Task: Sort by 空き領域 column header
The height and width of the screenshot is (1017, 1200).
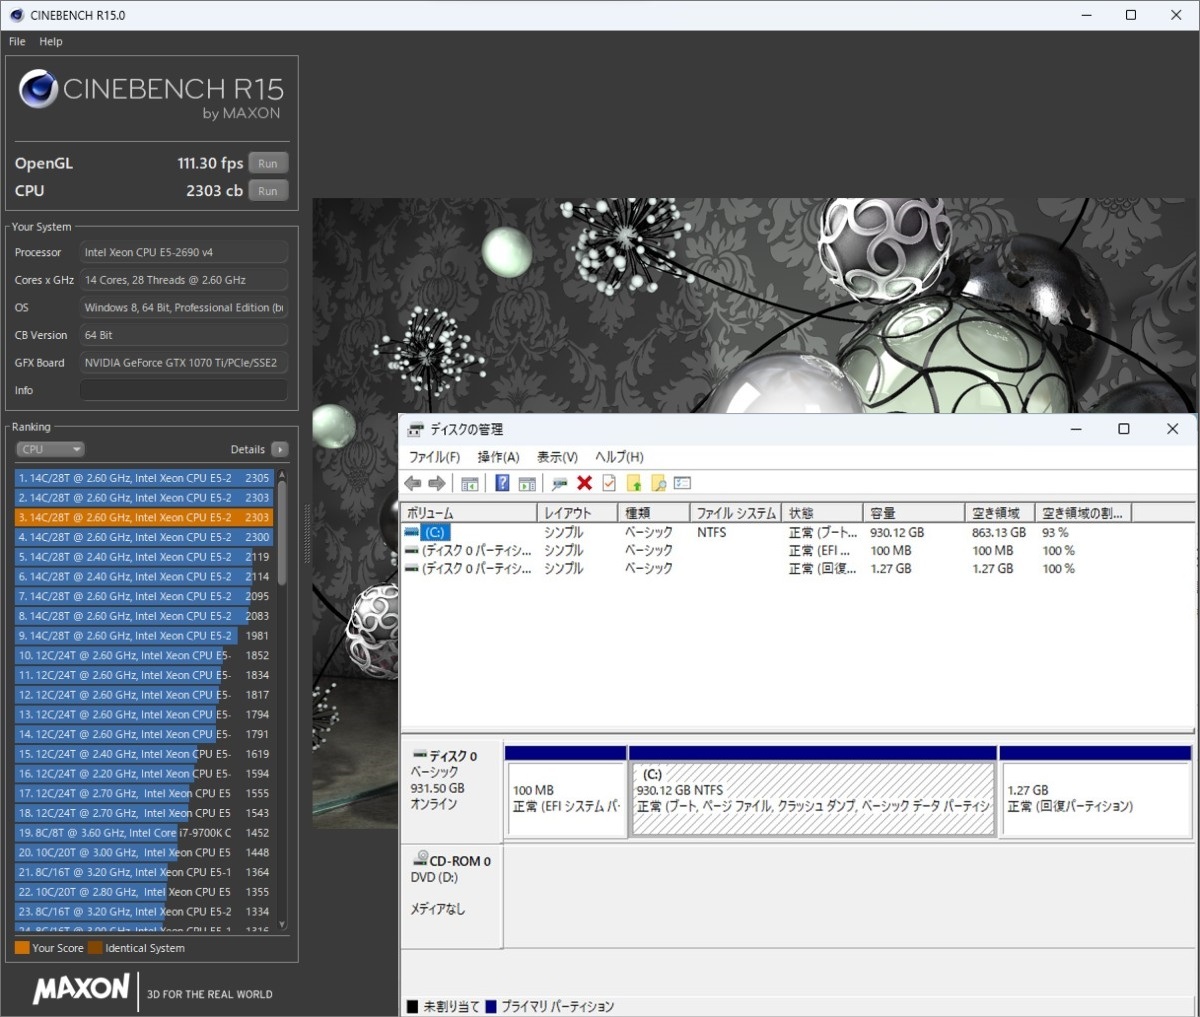Action: 999,513
